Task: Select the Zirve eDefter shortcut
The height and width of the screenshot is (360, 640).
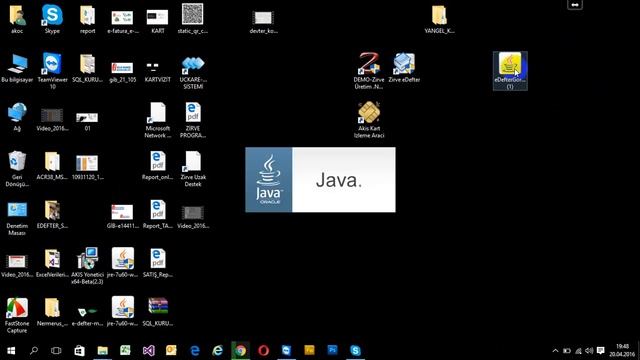Action: pyautogui.click(x=404, y=68)
